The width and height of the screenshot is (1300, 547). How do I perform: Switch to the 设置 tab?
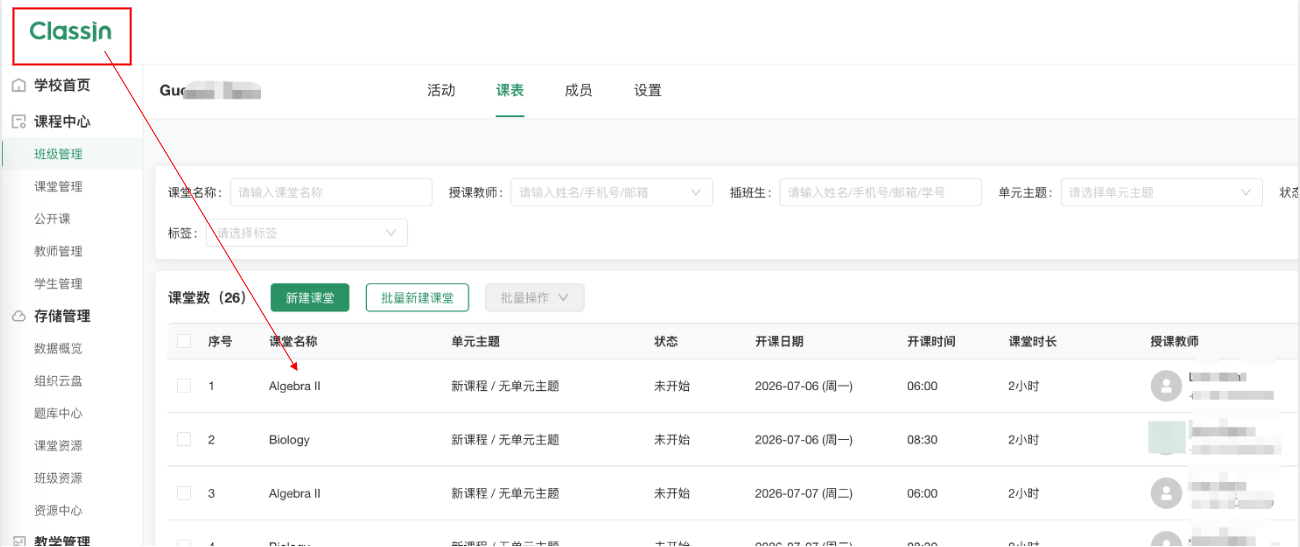(x=648, y=90)
